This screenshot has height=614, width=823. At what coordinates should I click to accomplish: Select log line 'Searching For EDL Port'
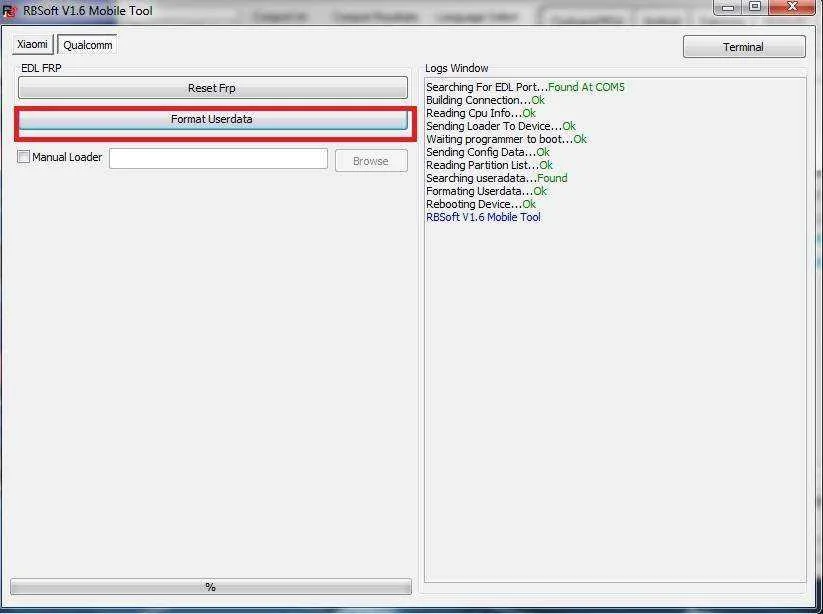(x=525, y=87)
